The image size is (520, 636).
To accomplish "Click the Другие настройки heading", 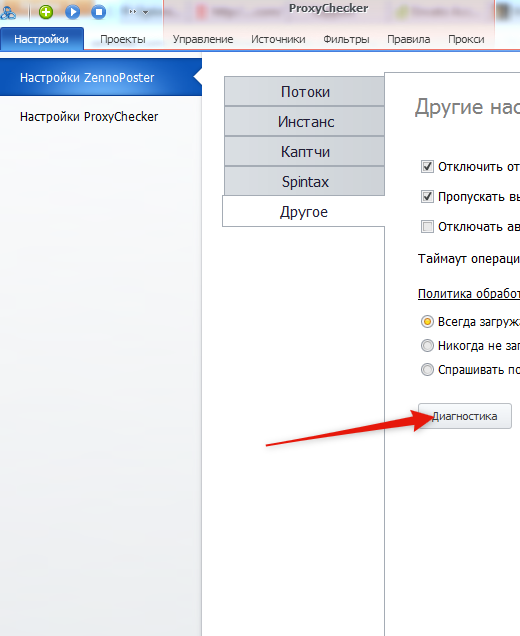I will point(467,107).
